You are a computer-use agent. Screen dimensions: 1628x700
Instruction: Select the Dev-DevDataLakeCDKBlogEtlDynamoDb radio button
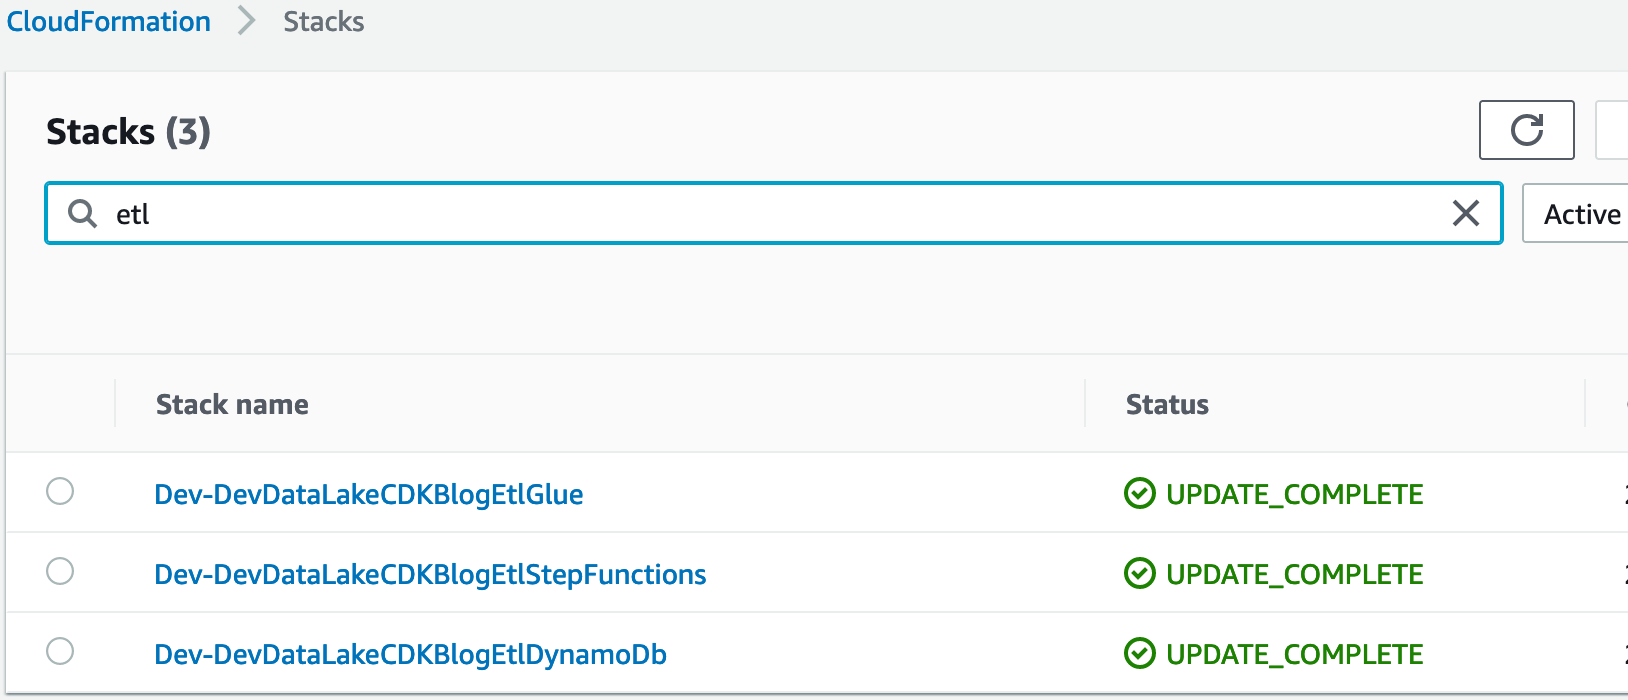[60, 652]
